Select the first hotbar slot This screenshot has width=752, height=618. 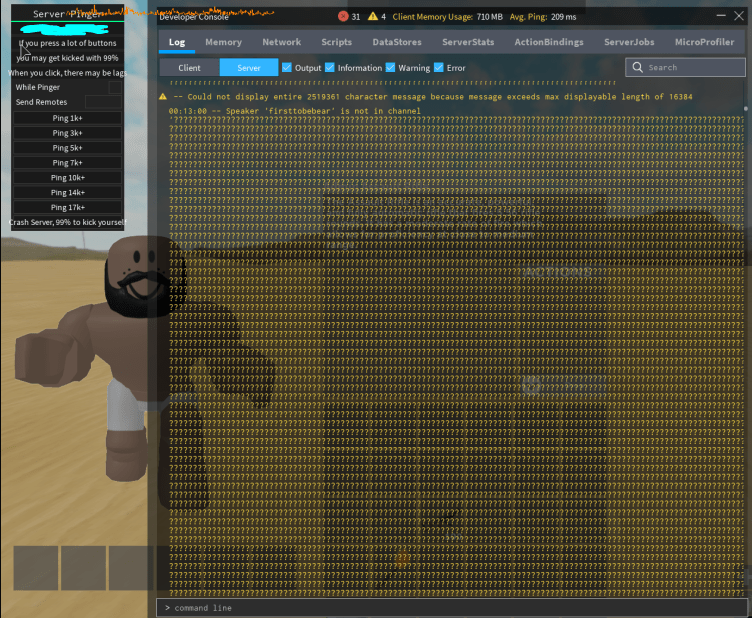(x=36, y=568)
